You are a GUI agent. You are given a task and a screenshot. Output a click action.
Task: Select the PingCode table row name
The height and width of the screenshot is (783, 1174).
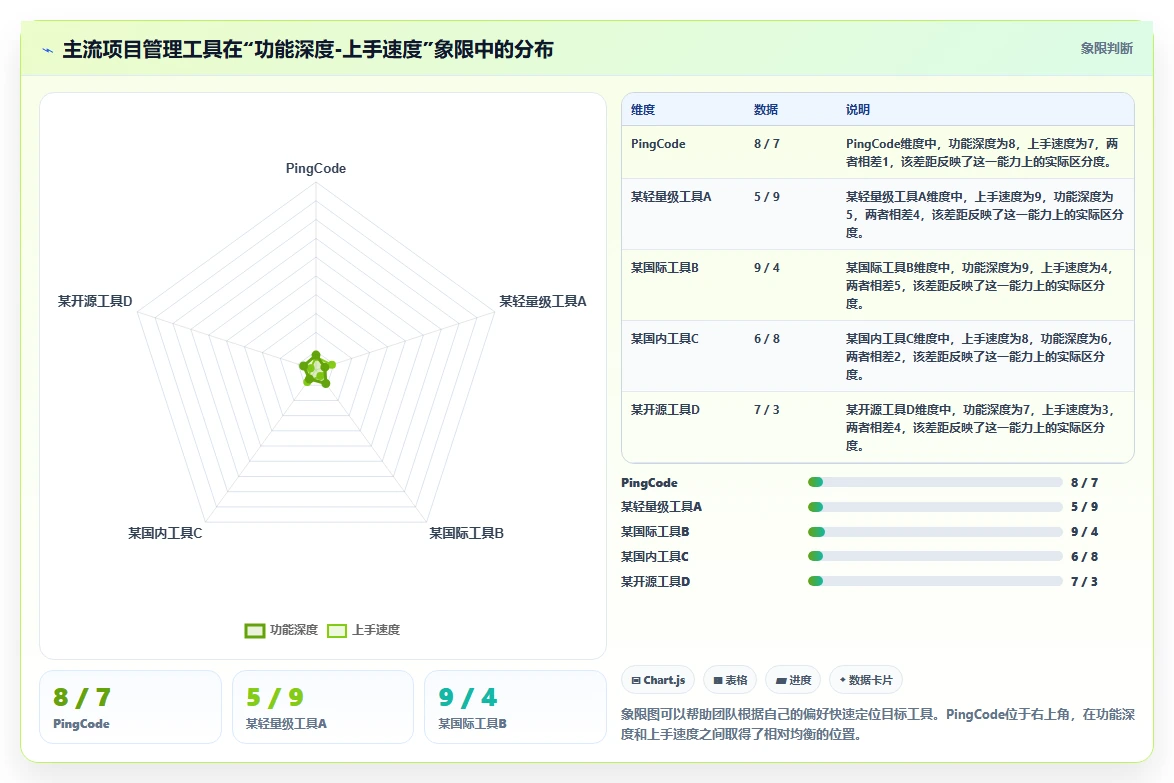click(x=658, y=144)
